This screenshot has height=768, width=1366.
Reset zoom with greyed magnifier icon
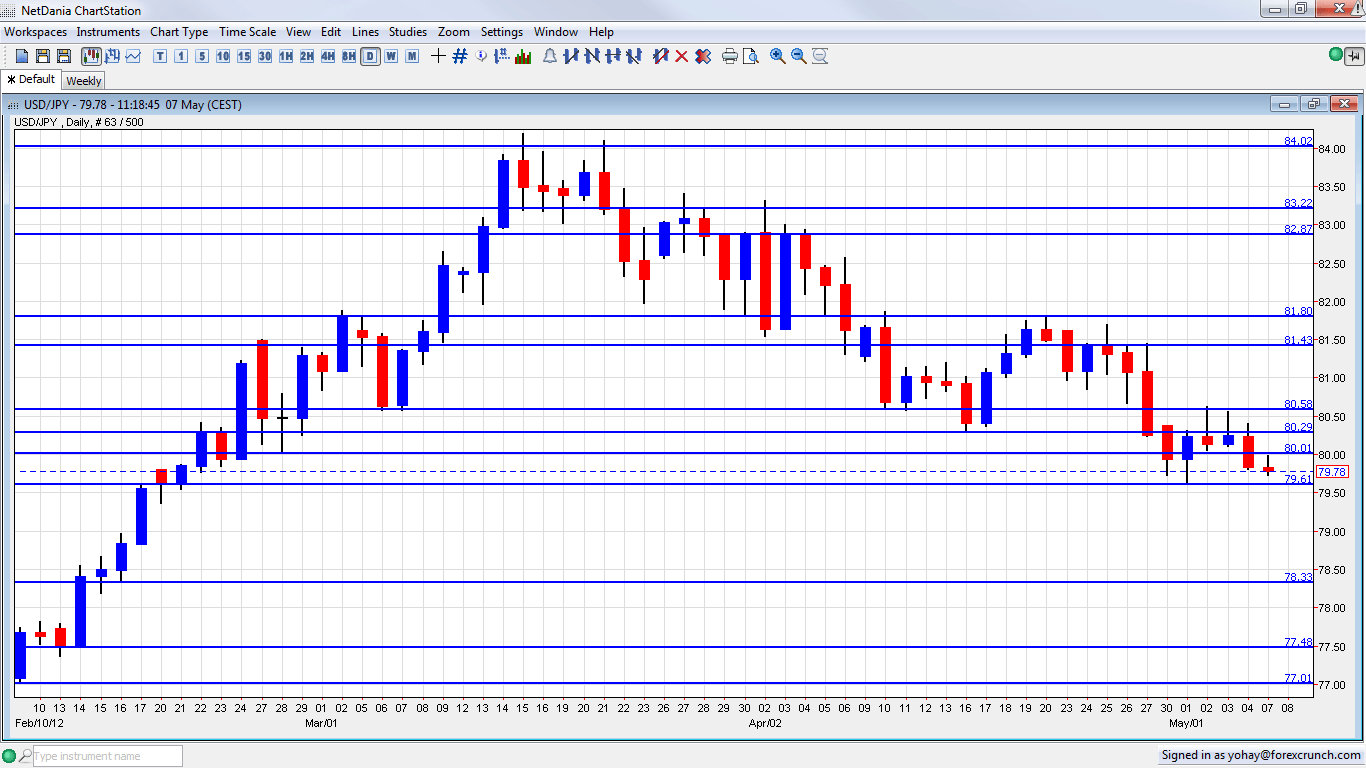[820, 56]
